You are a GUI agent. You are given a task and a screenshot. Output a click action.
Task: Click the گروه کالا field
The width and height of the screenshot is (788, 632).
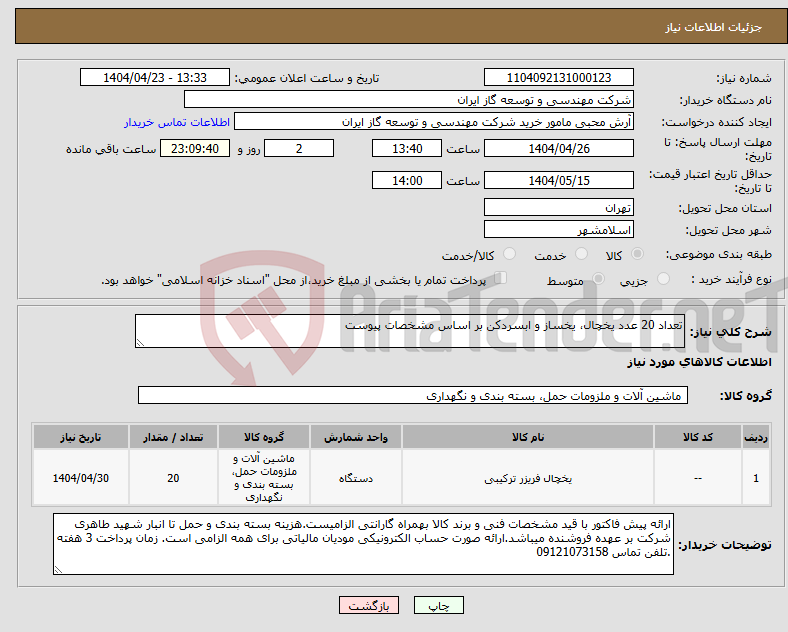[x=413, y=395]
